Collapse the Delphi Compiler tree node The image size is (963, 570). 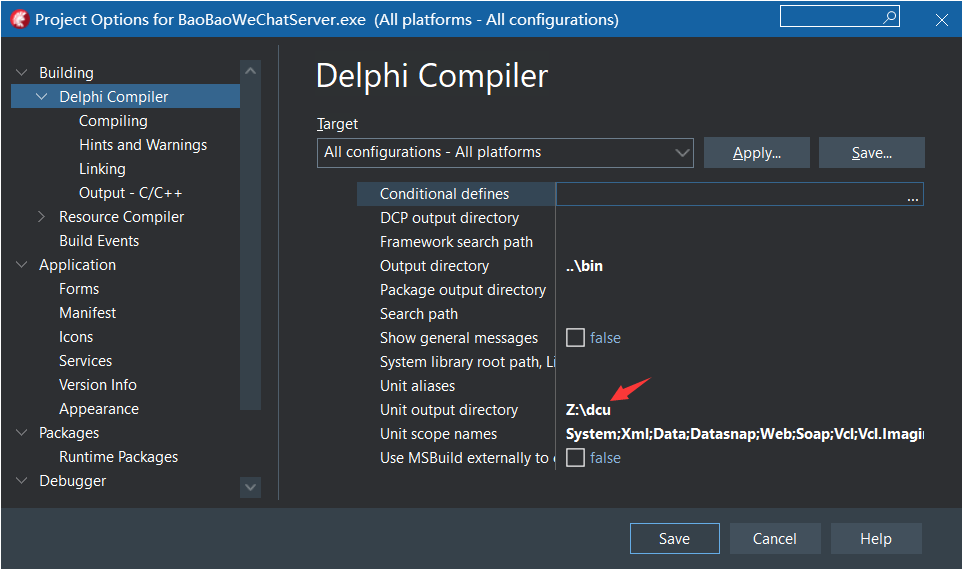[x=42, y=97]
